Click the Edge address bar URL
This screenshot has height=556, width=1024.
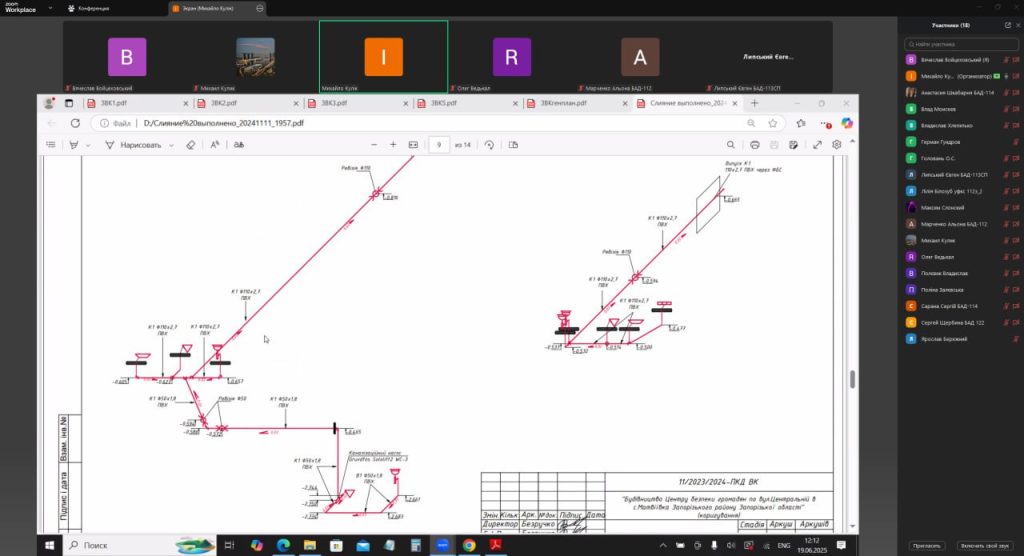[223, 123]
